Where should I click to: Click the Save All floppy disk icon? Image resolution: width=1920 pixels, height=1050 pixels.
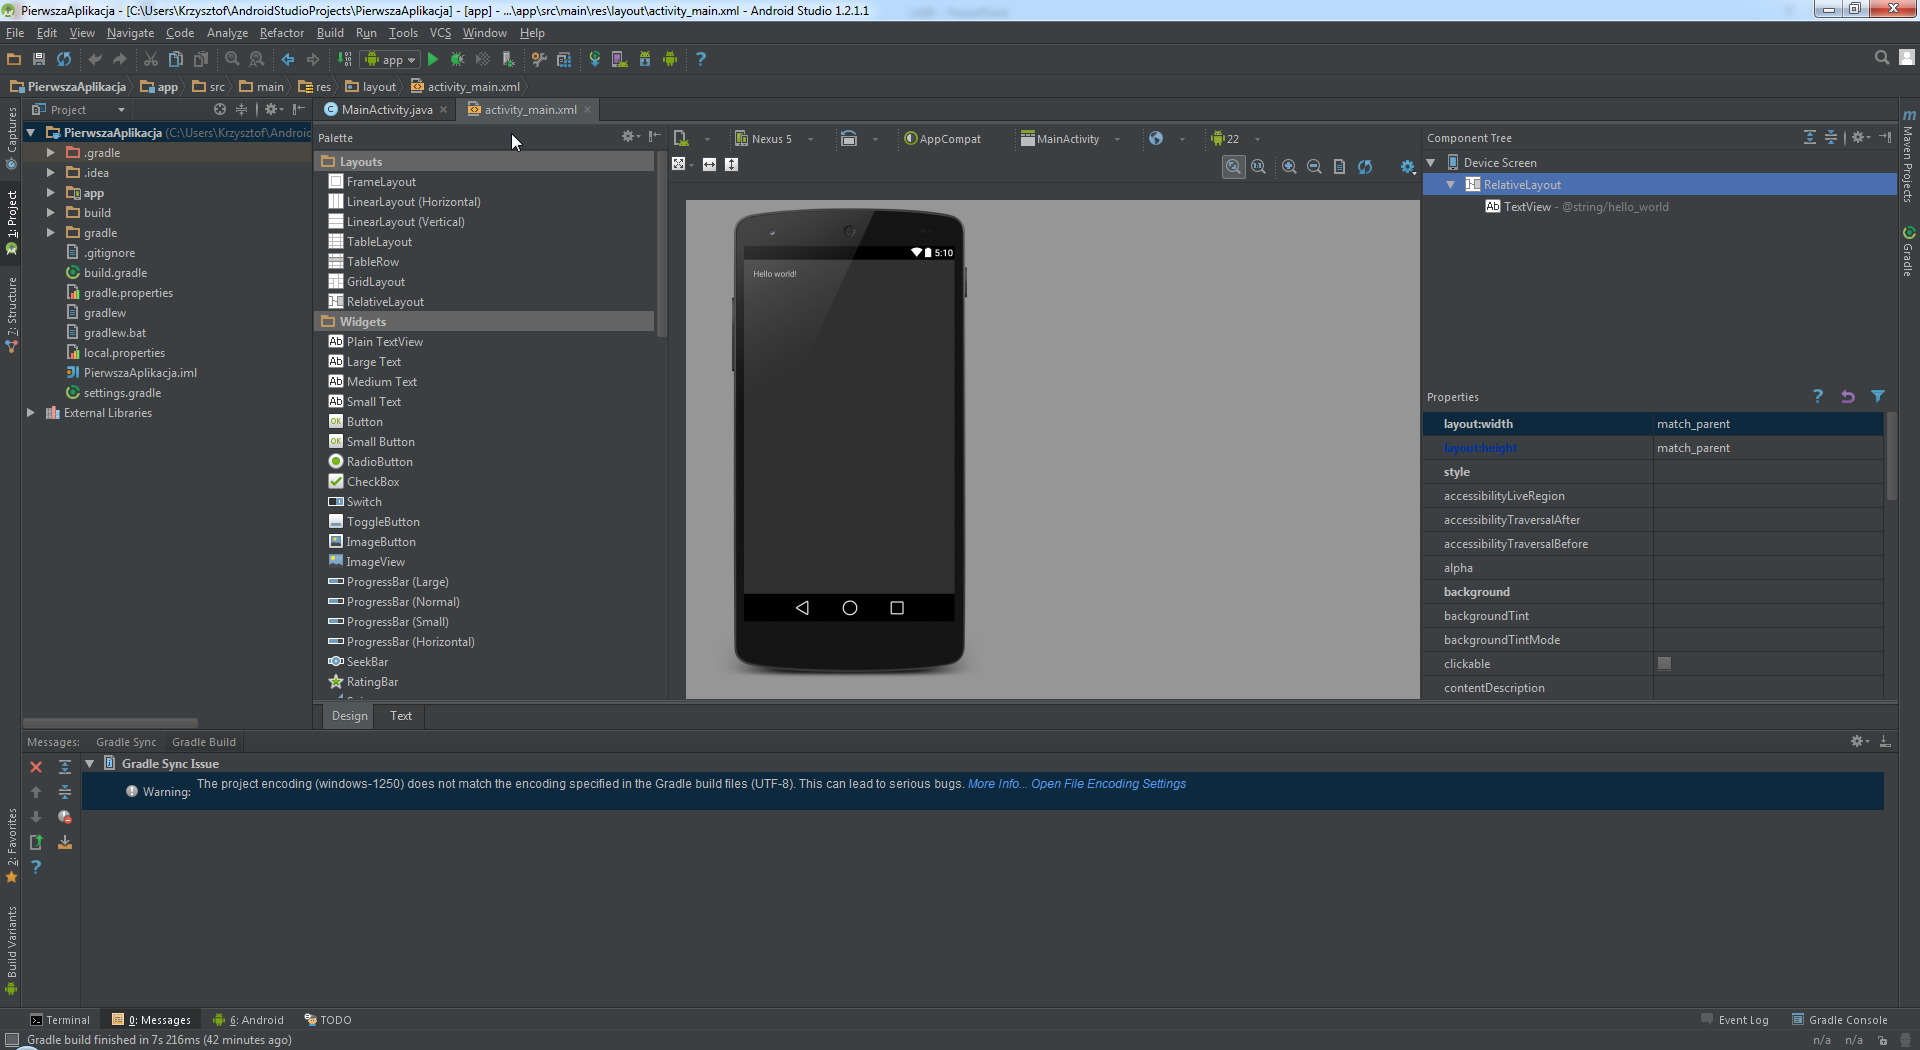[39, 59]
